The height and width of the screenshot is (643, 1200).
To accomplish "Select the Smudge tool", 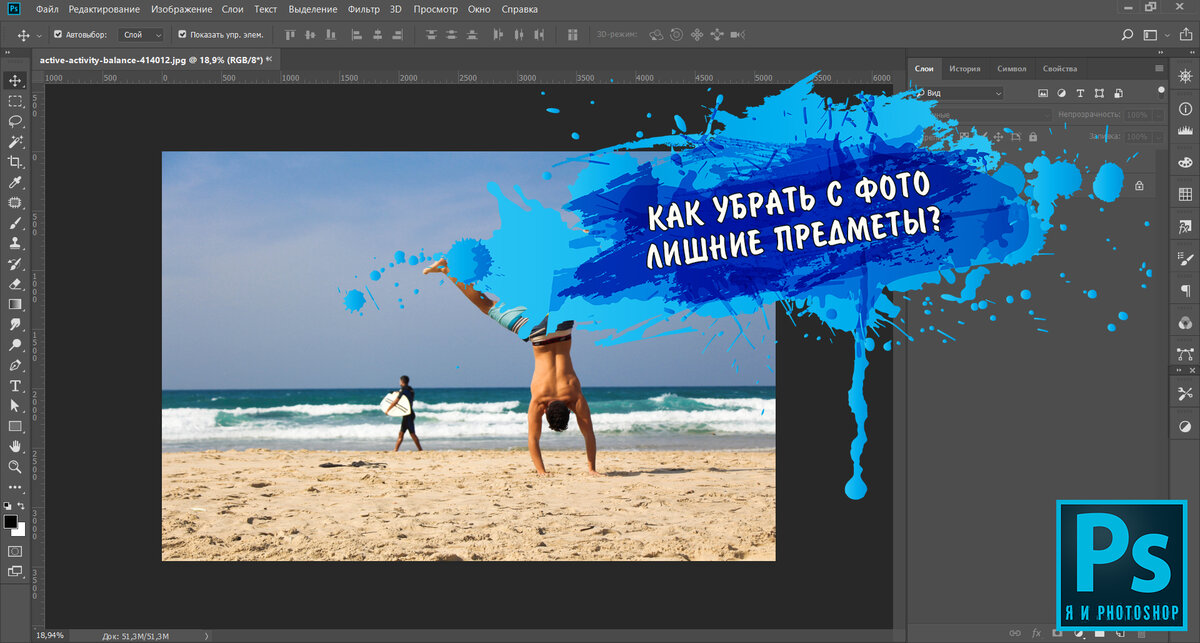I will [x=15, y=325].
